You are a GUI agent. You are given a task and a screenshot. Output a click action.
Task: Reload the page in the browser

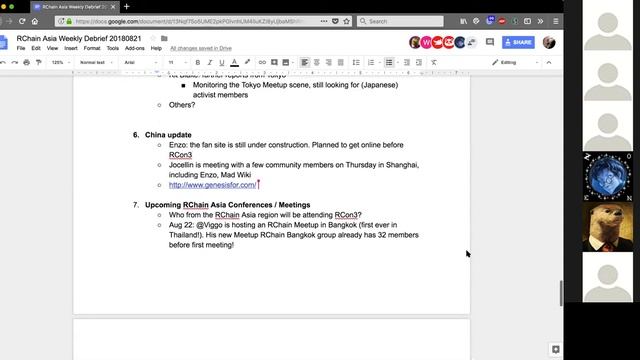(22, 21)
